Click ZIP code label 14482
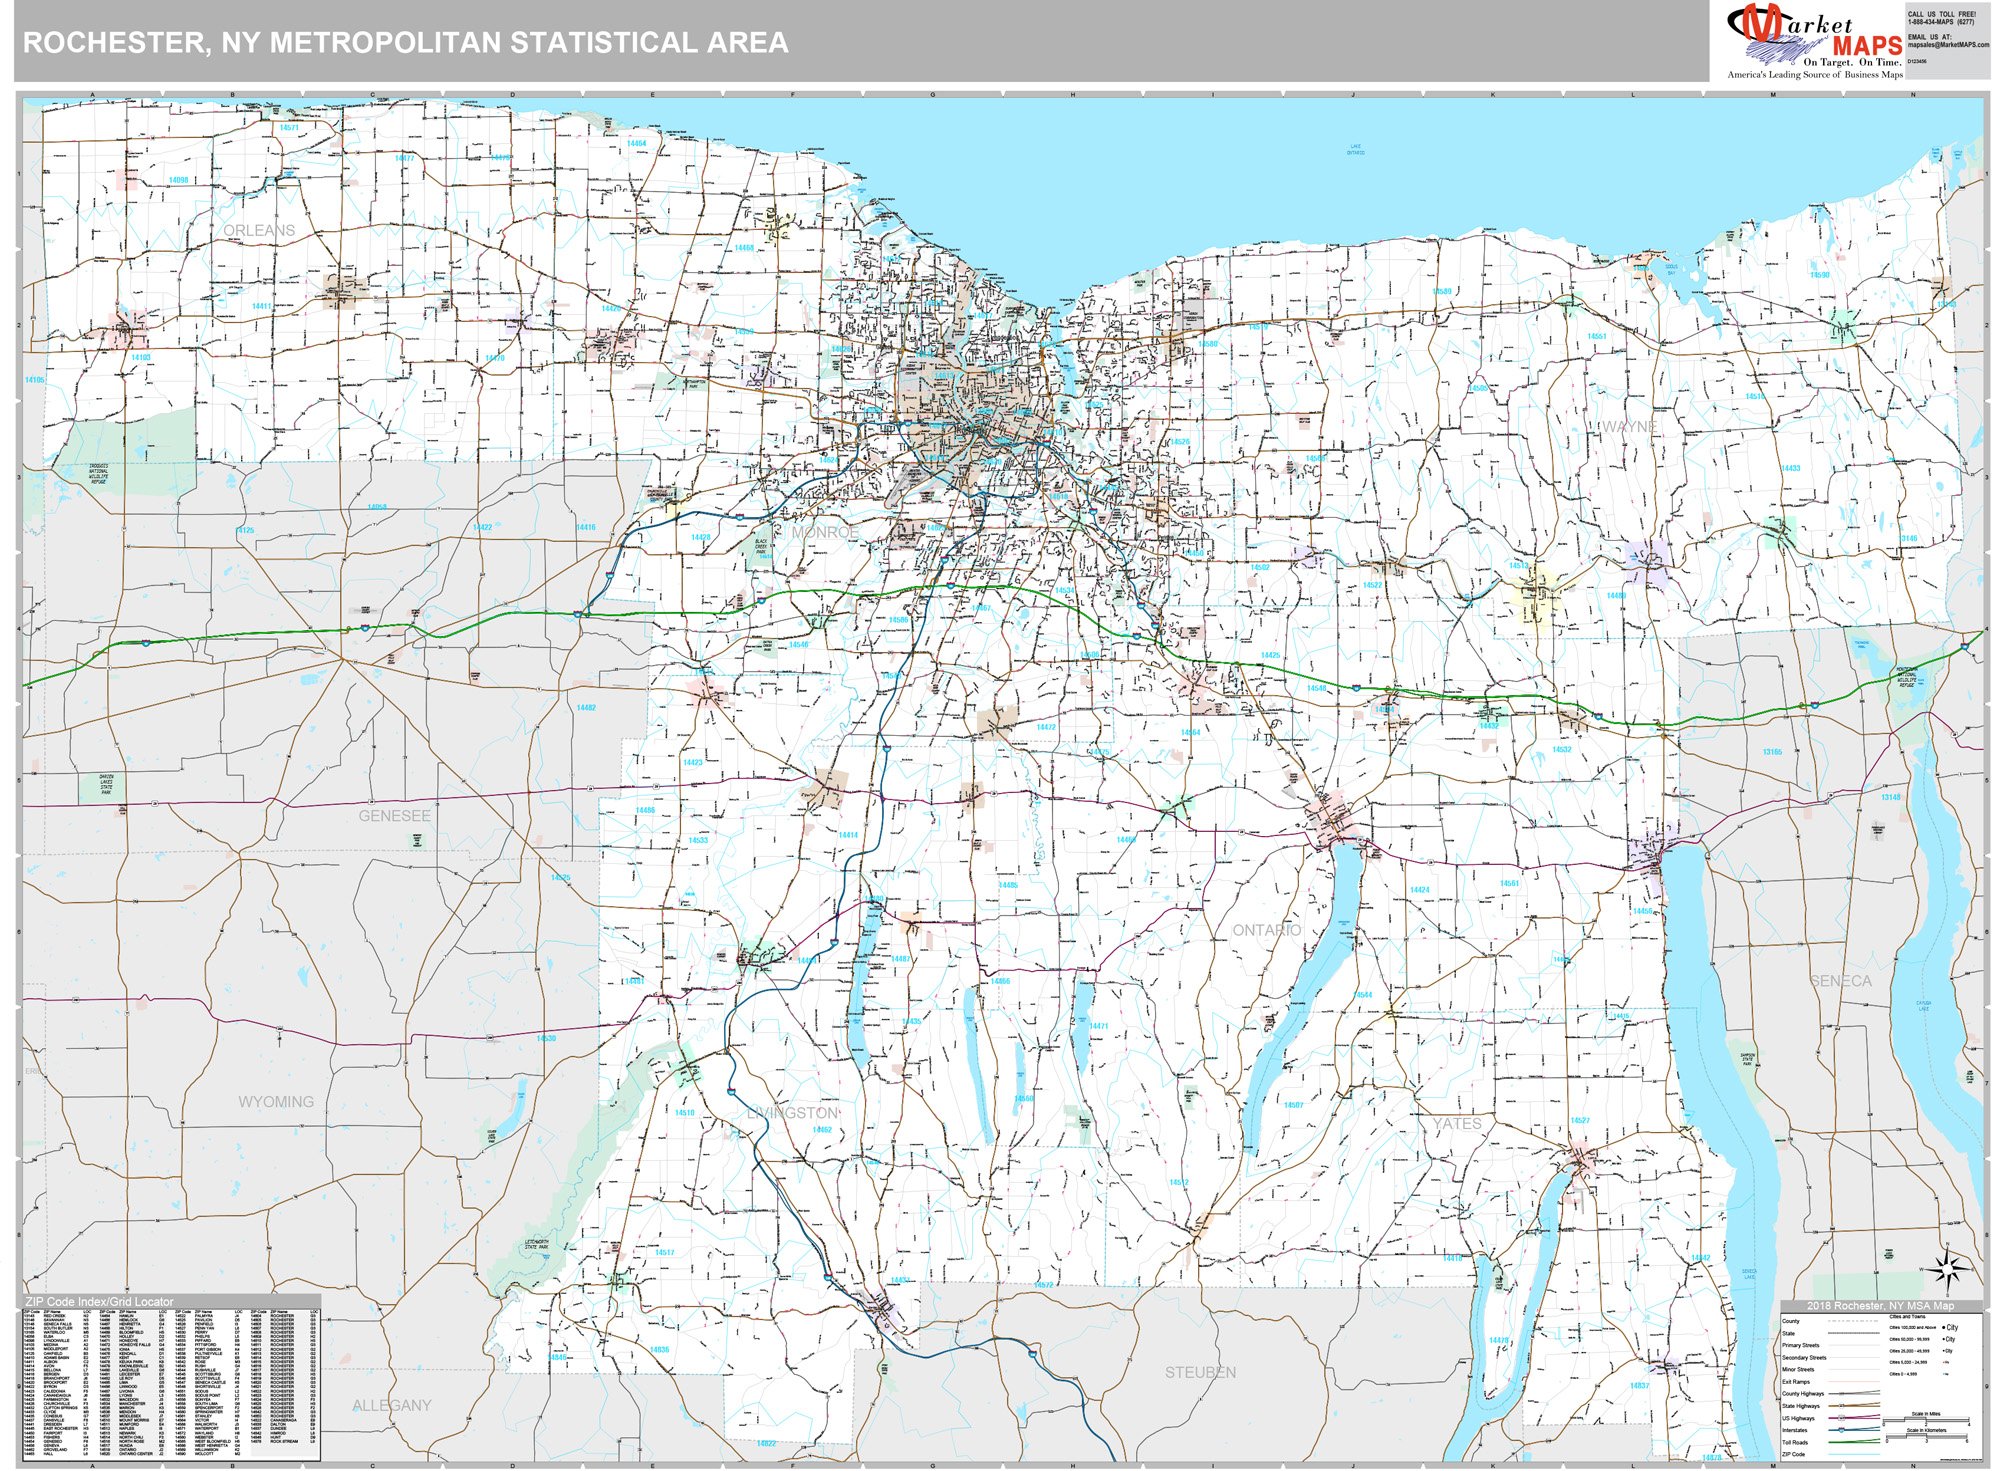 click(586, 707)
